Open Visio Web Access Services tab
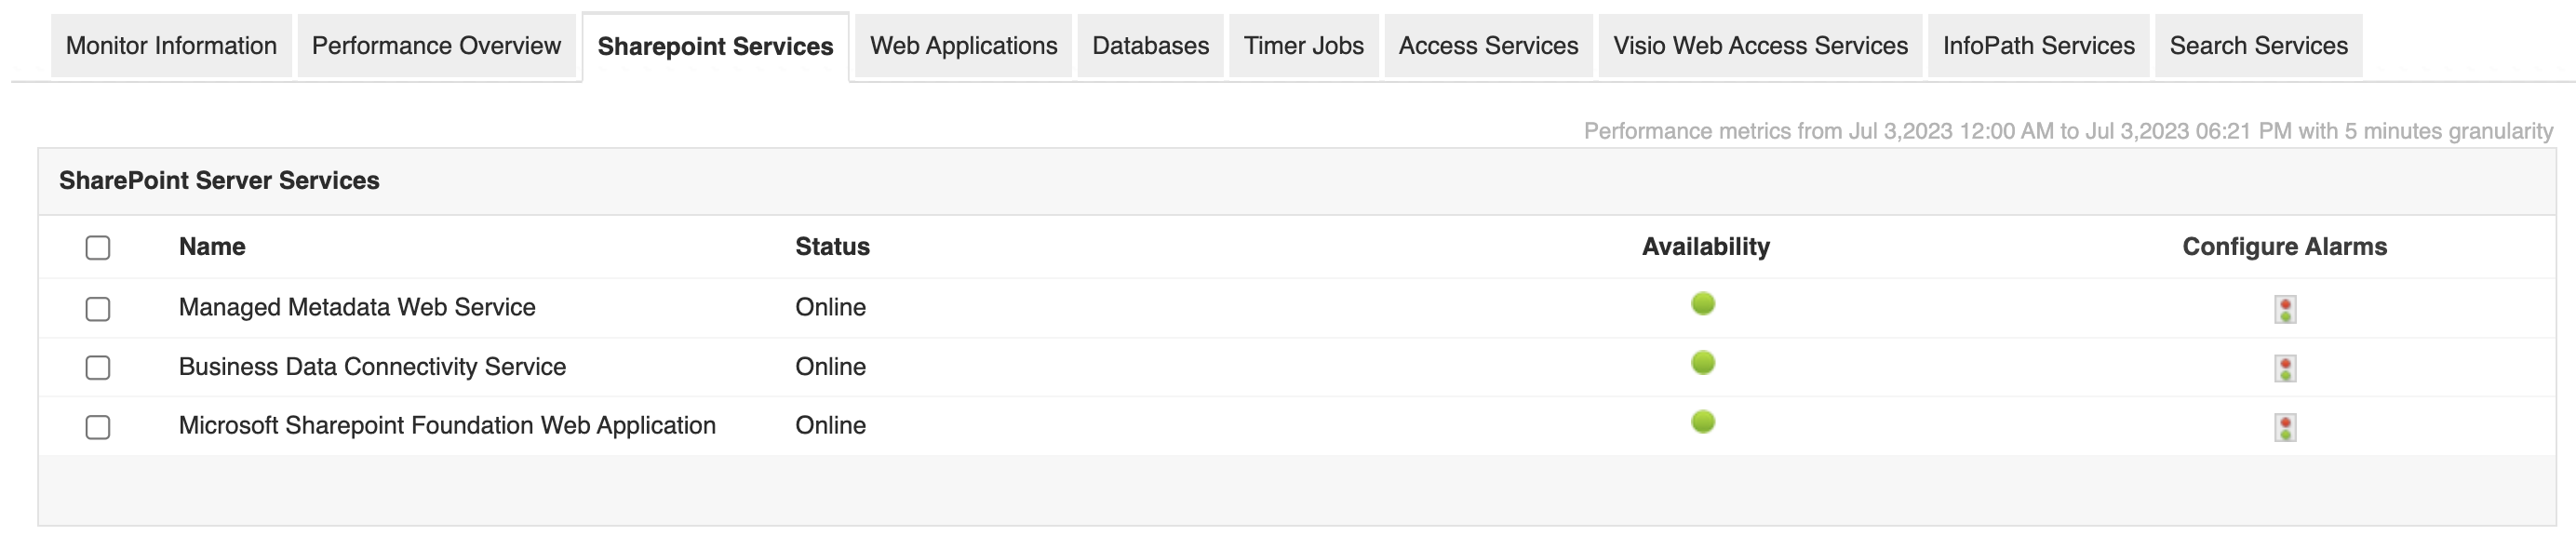2576x549 pixels. tap(1760, 46)
